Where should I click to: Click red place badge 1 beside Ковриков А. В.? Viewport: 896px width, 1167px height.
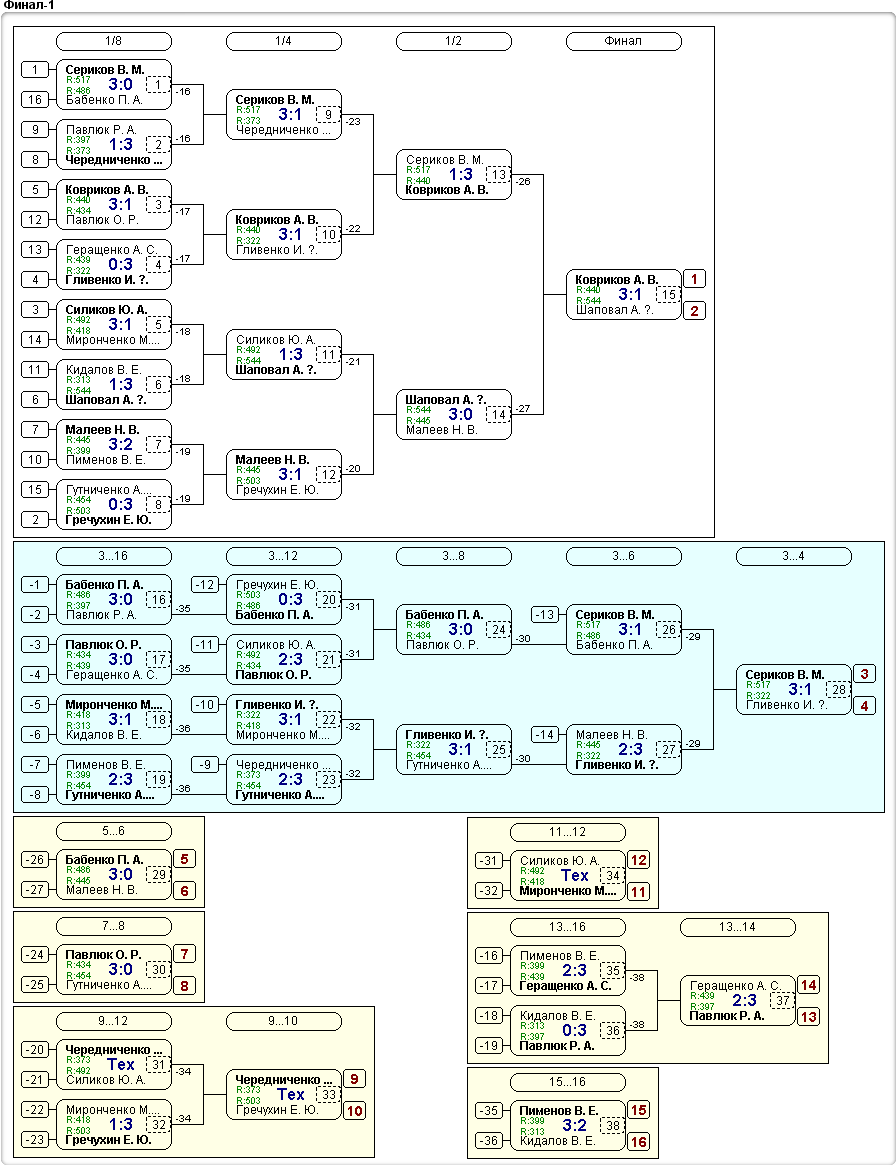[x=695, y=279]
